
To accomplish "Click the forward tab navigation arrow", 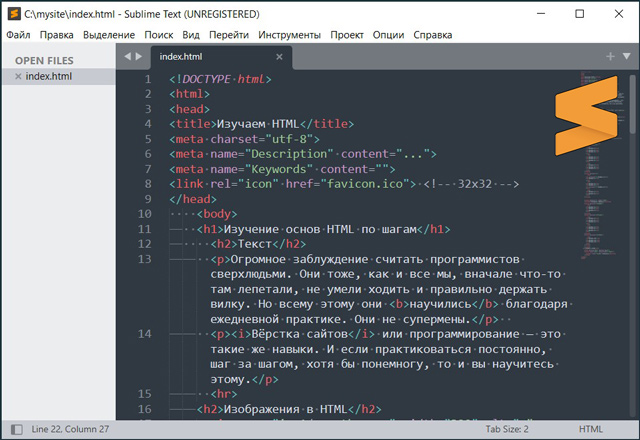I will pos(139,56).
